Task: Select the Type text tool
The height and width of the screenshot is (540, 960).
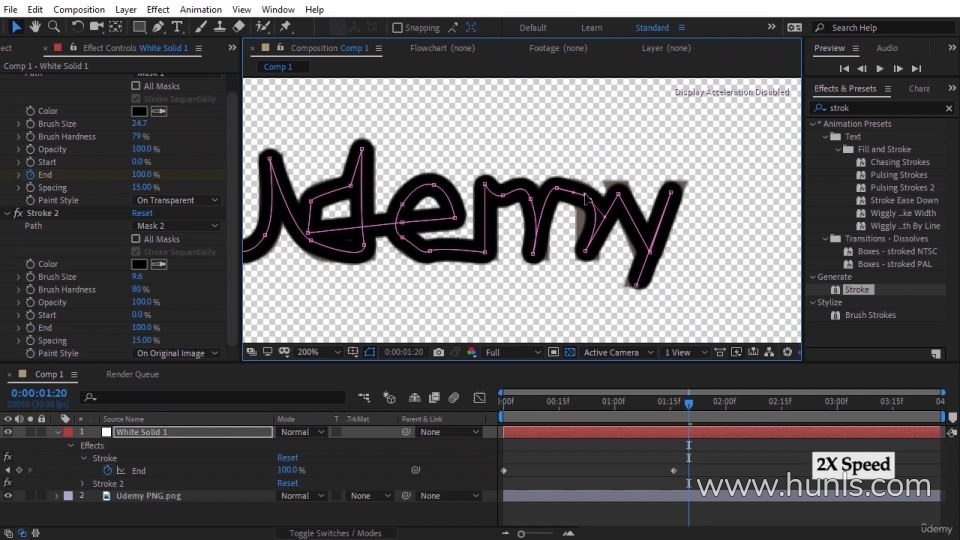Action: (x=177, y=27)
